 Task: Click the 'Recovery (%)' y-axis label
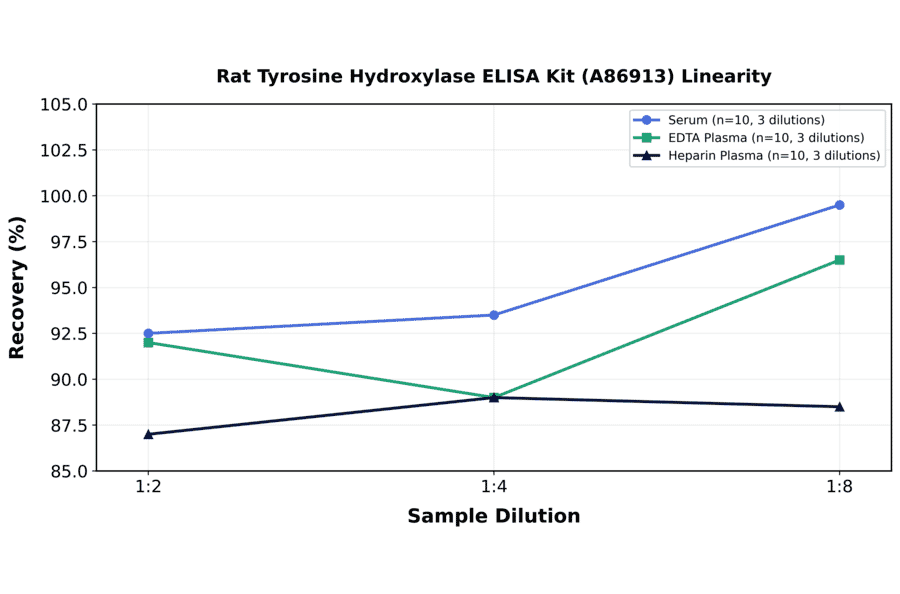click(x=17, y=288)
